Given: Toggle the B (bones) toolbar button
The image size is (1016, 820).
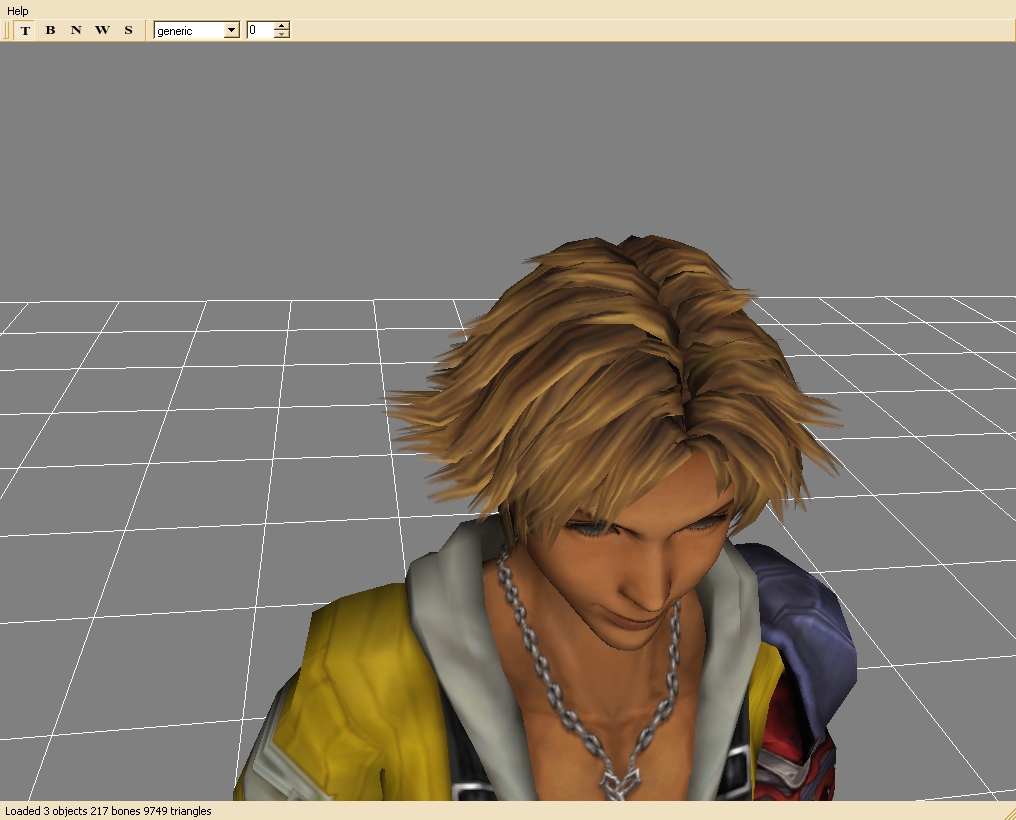Looking at the screenshot, I should point(51,30).
